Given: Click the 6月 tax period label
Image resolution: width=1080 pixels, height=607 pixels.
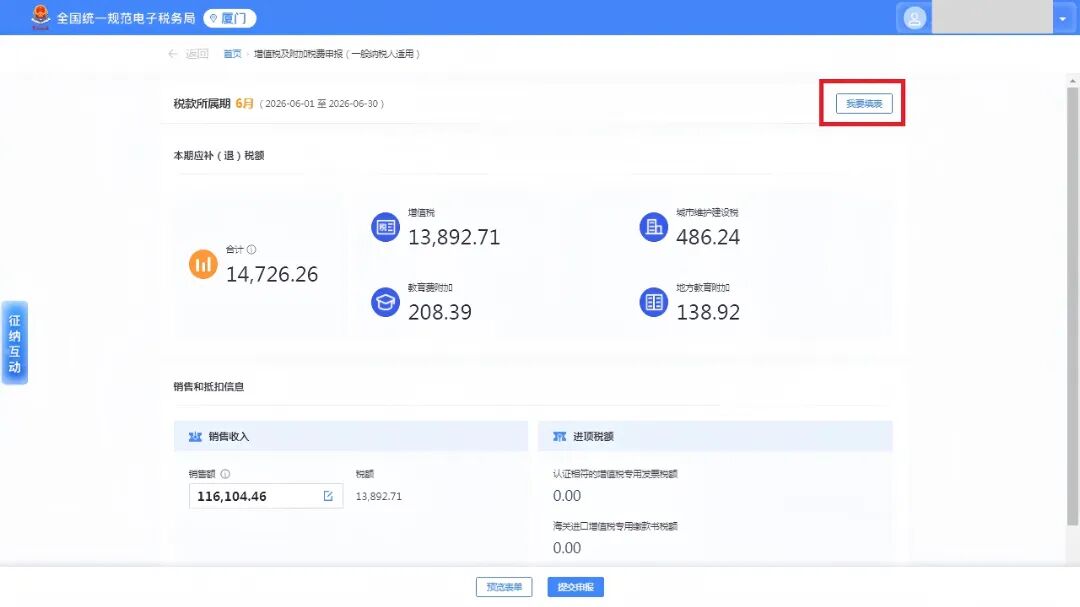Looking at the screenshot, I should 245,103.
